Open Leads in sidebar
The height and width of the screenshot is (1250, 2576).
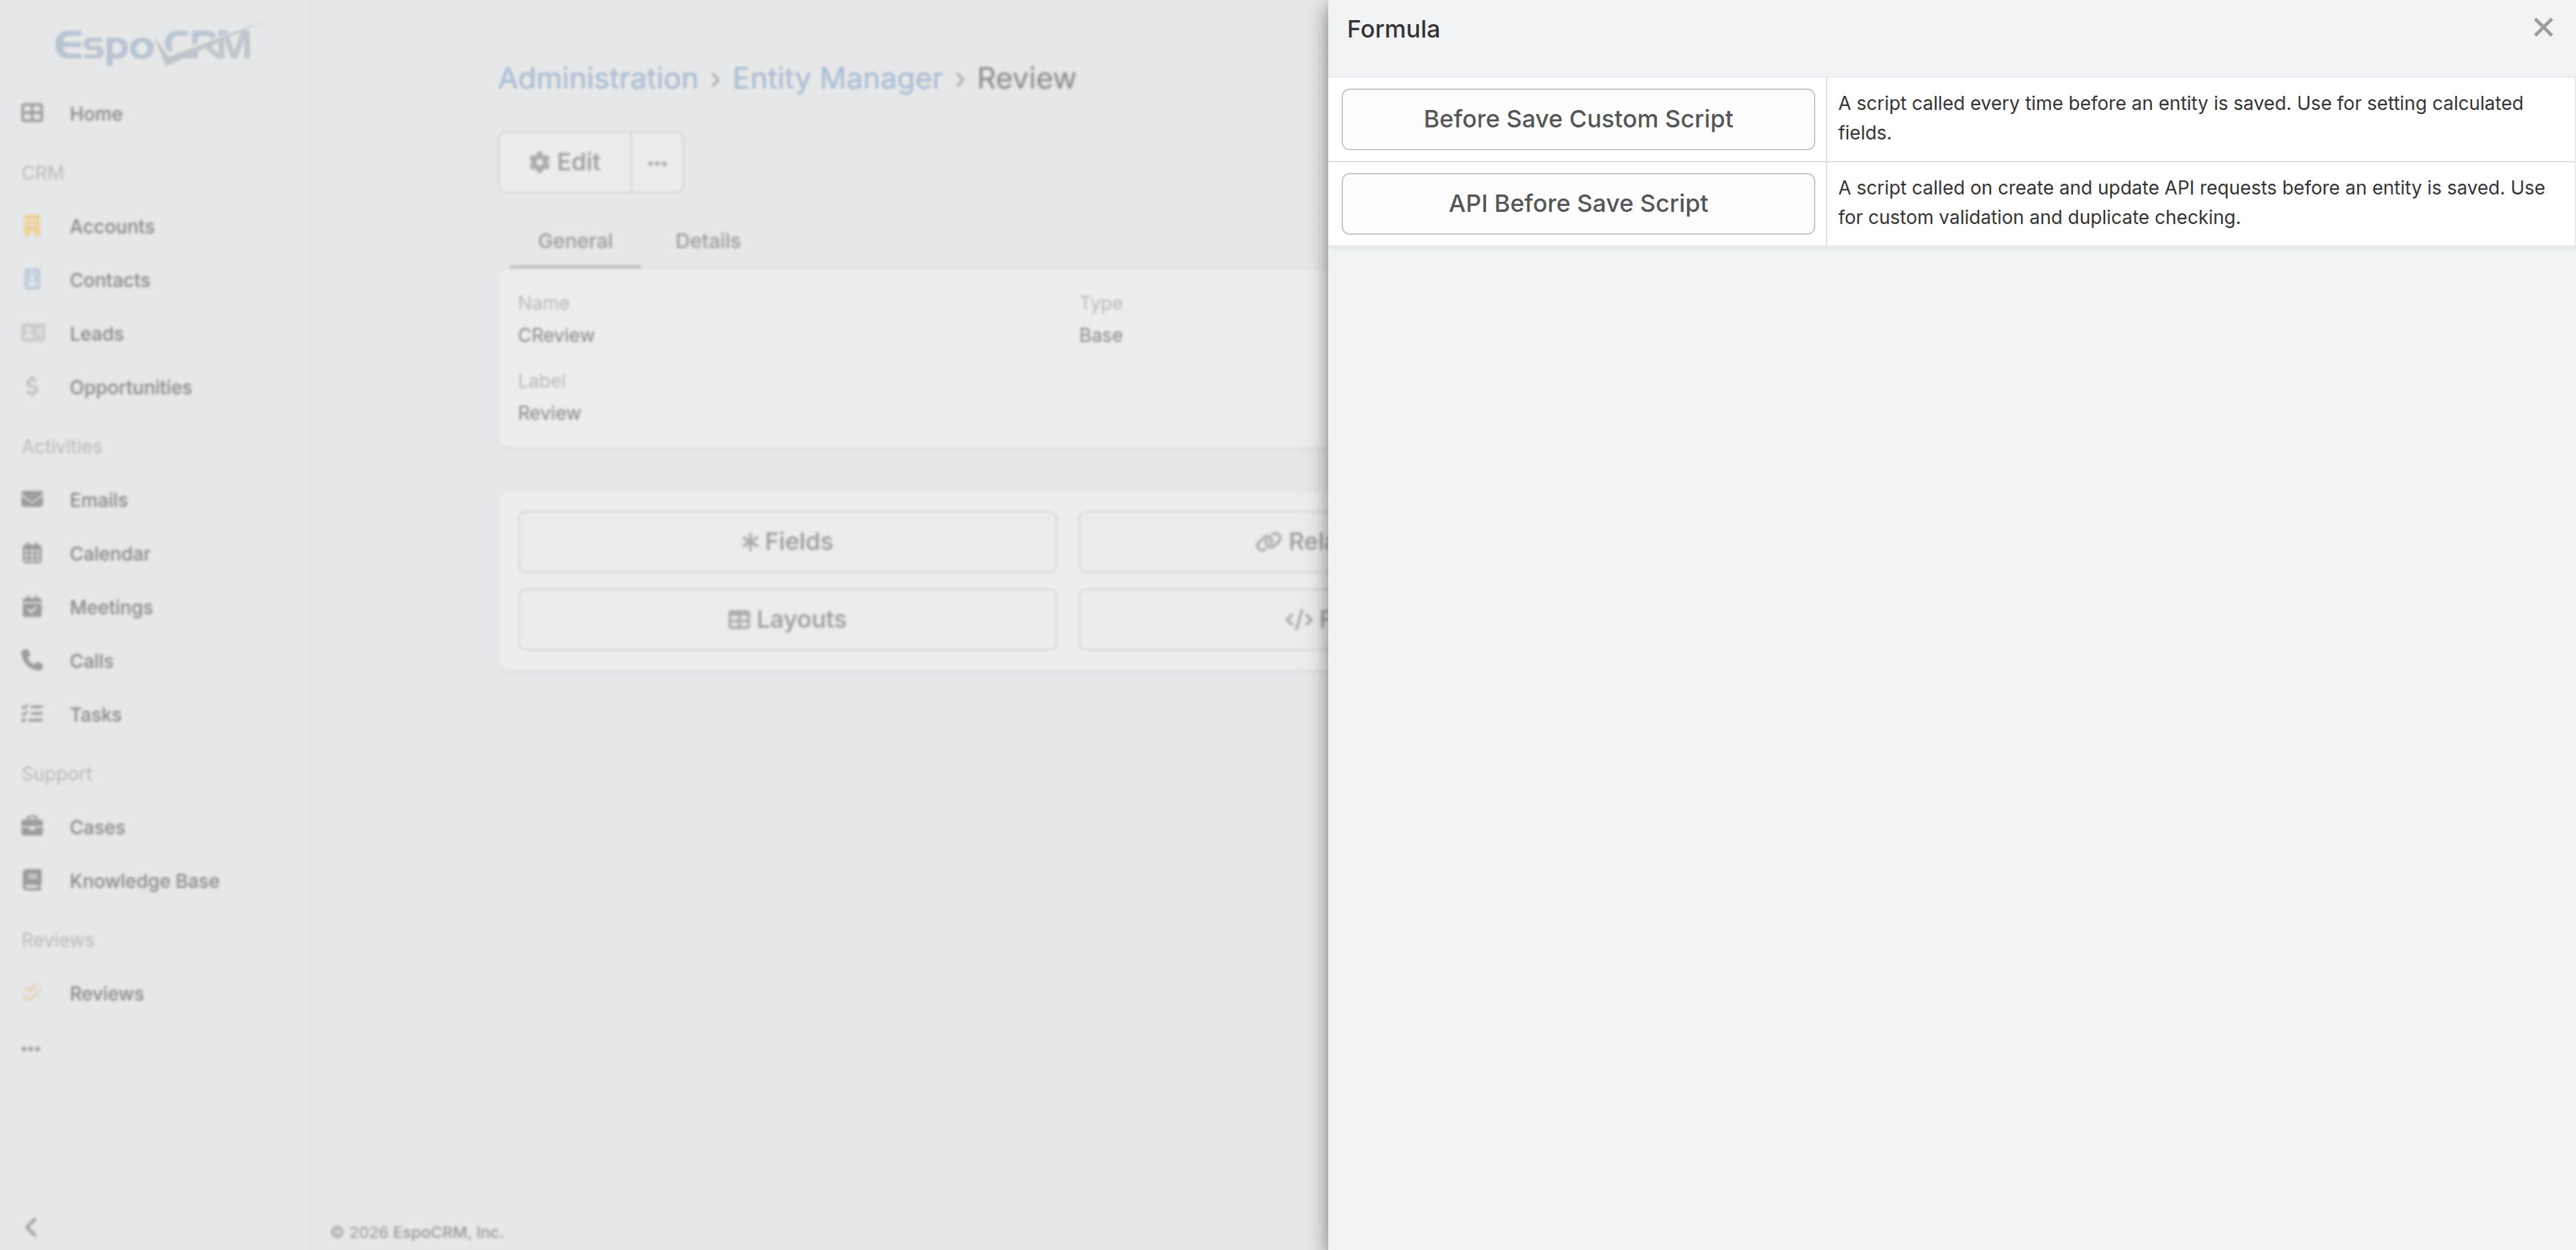click(96, 334)
